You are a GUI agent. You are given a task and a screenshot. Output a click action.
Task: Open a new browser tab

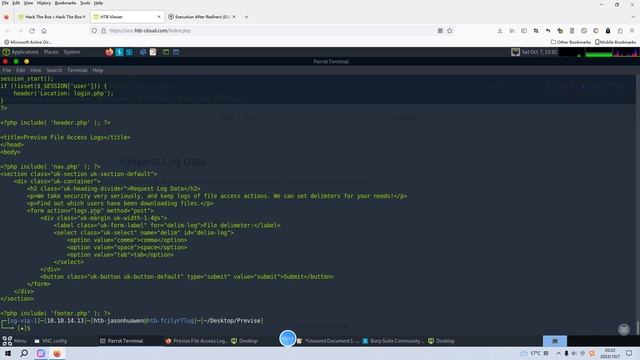pos(246,17)
